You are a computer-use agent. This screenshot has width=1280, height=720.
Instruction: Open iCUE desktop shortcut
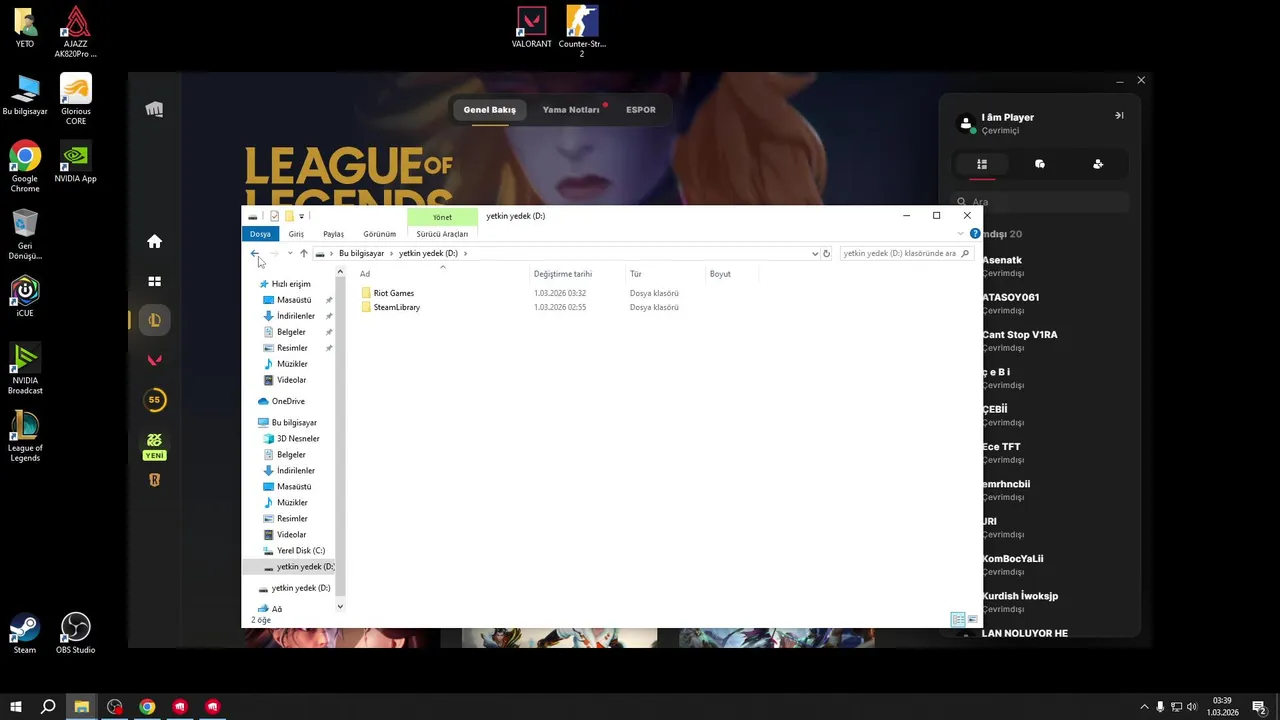click(25, 297)
